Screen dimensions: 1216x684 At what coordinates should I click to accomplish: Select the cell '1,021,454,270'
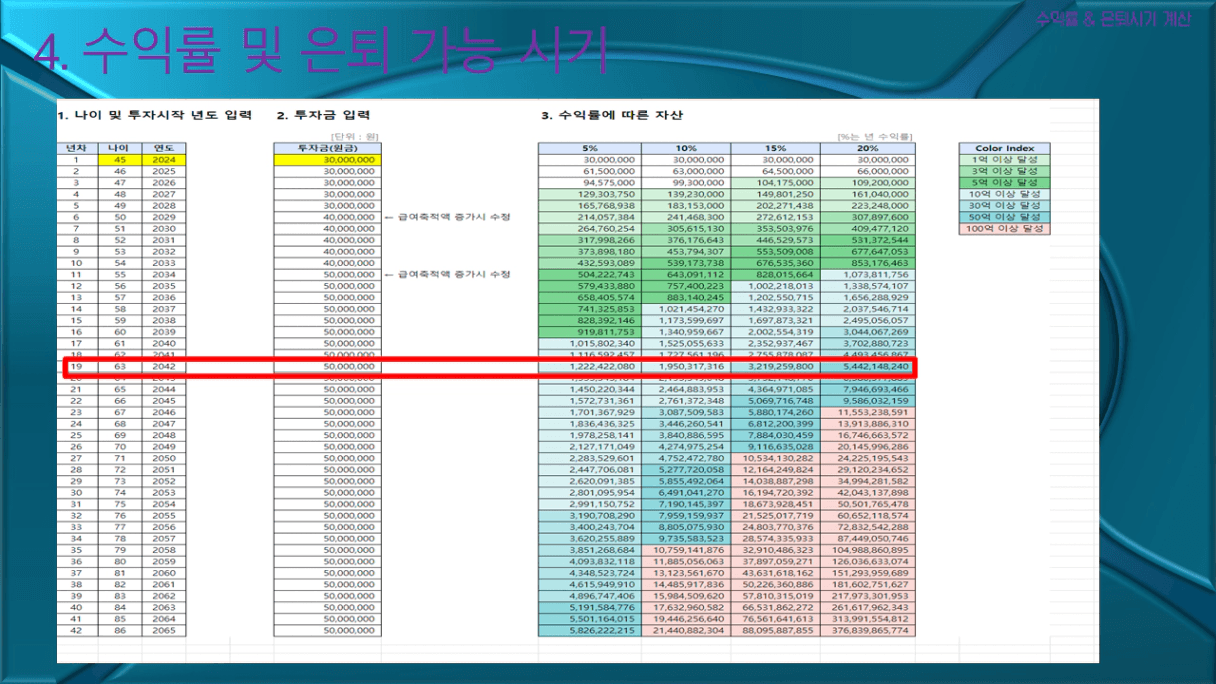click(x=686, y=309)
